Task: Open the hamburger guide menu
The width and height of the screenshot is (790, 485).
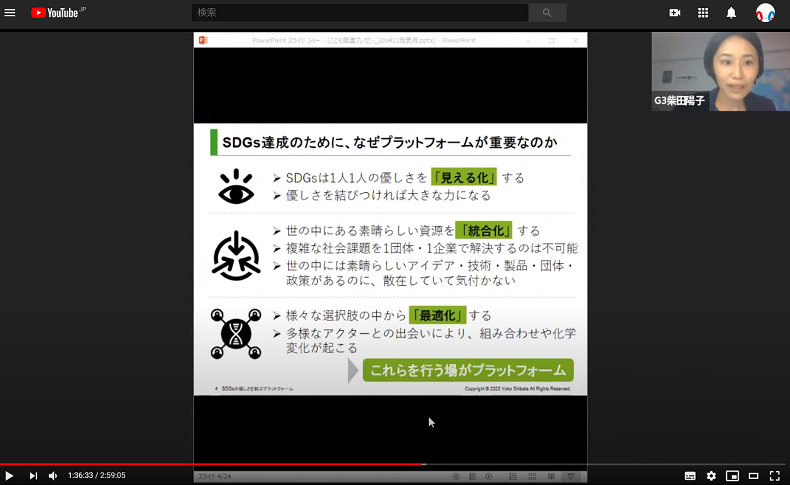Action: [10, 13]
